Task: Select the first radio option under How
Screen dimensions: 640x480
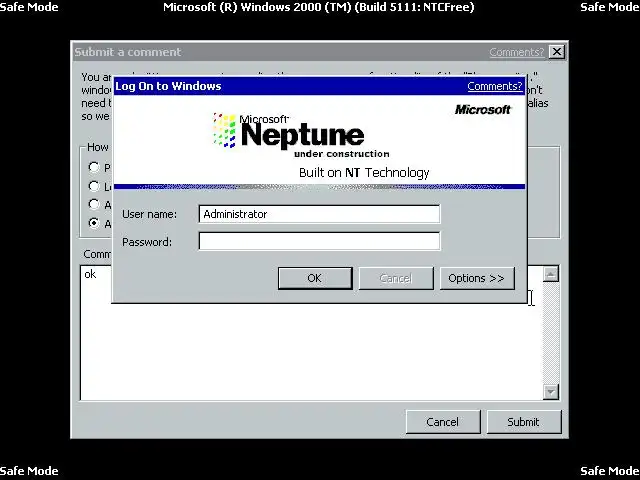Action: [x=94, y=167]
